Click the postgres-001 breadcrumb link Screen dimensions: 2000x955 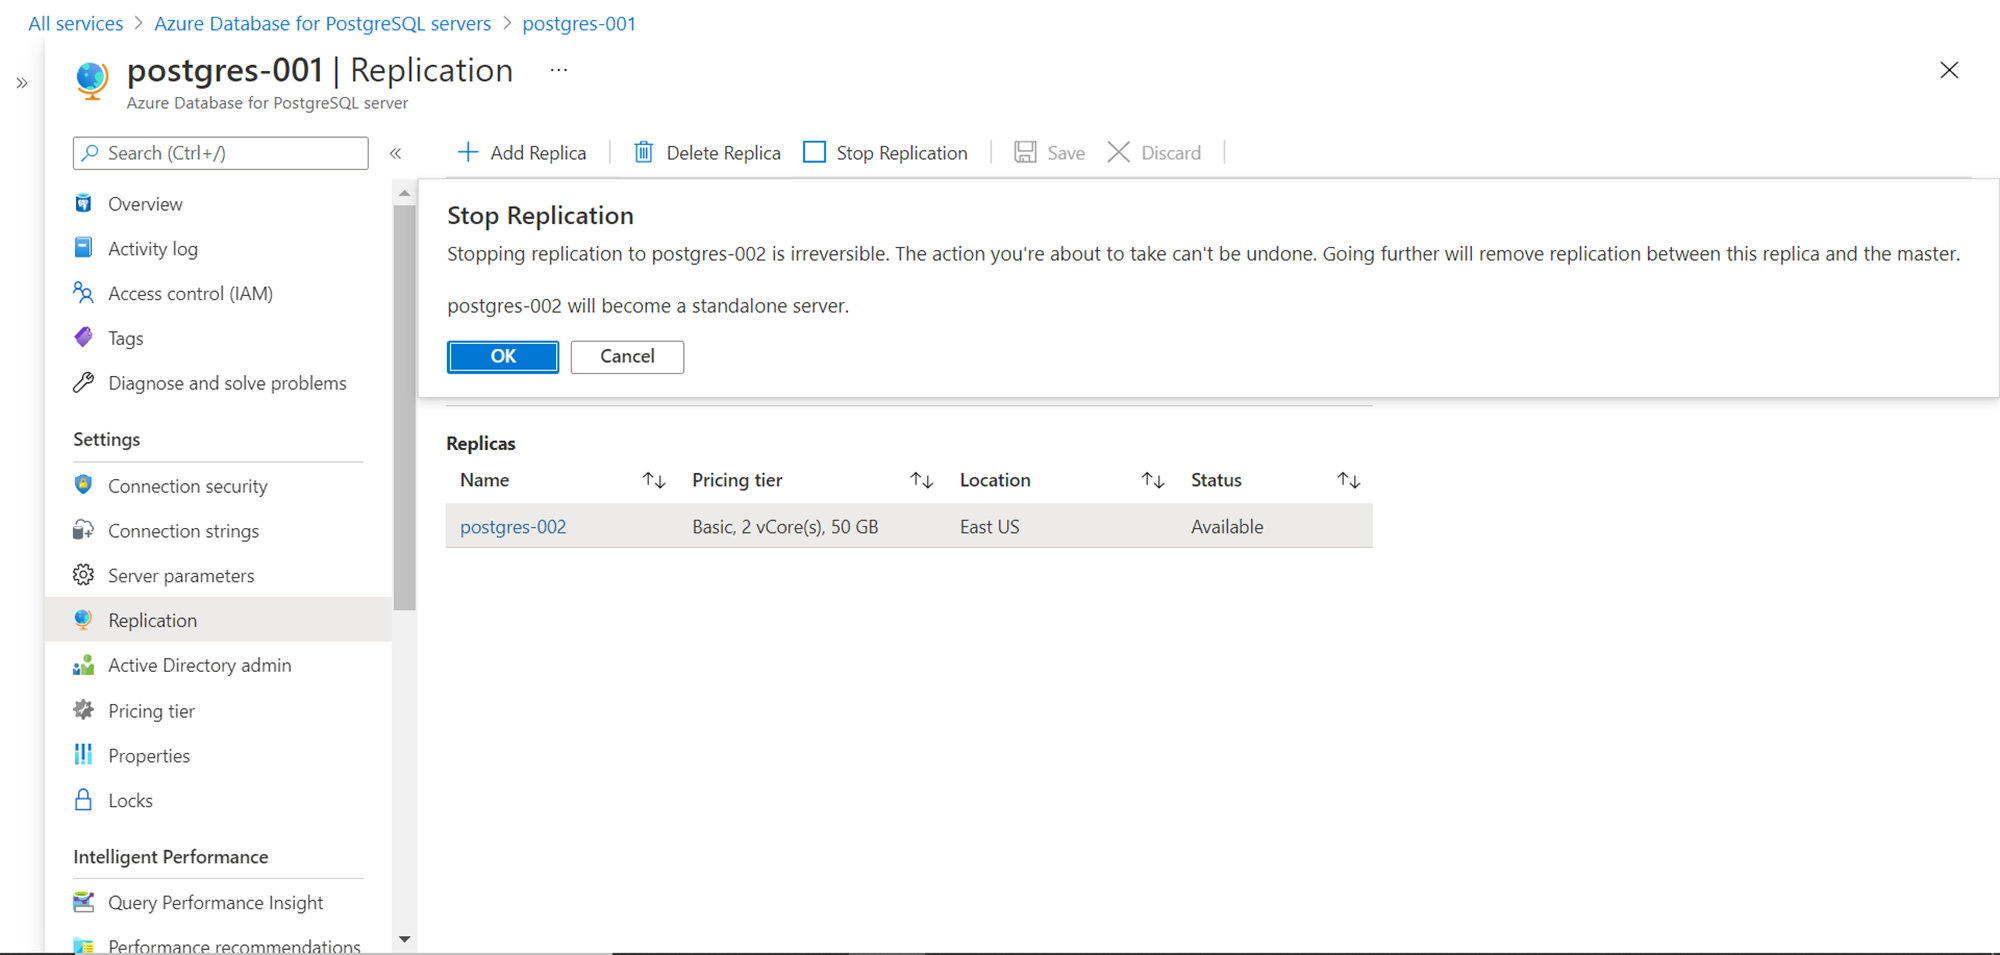(579, 23)
